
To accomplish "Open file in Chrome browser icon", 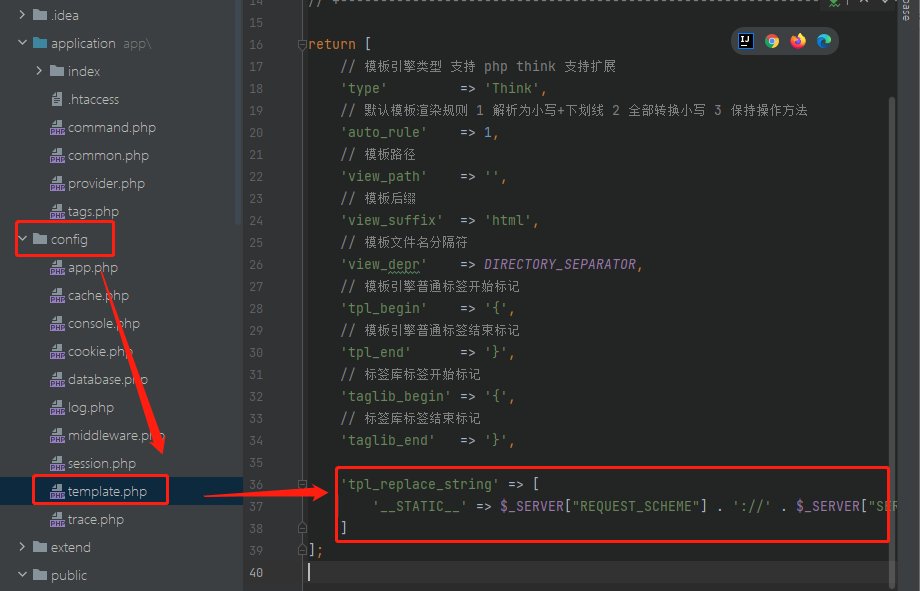I will click(x=772, y=41).
